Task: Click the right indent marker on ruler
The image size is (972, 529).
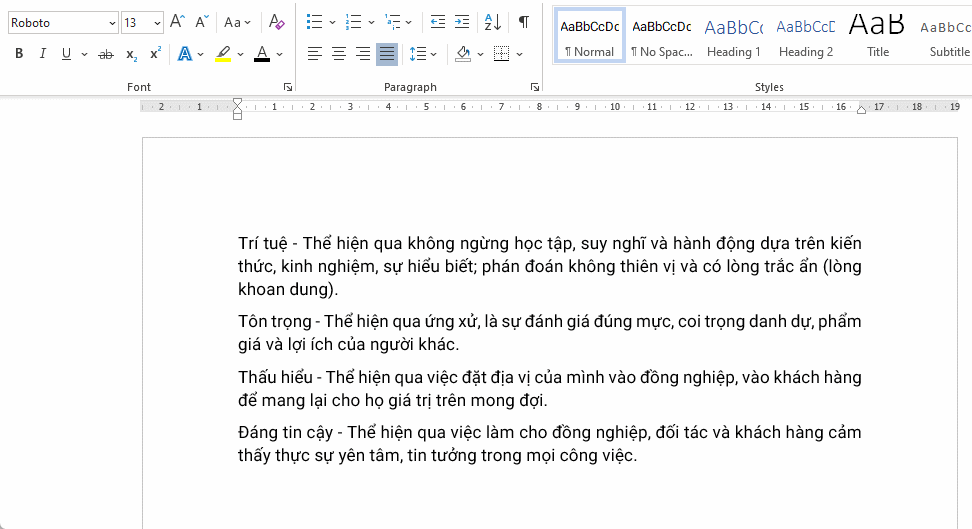Action: pos(861,110)
